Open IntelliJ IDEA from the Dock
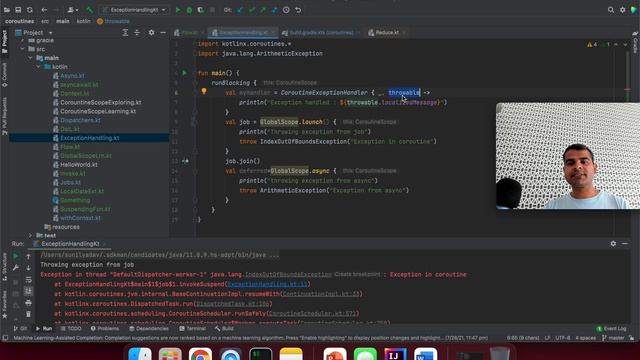 (x=395, y=354)
